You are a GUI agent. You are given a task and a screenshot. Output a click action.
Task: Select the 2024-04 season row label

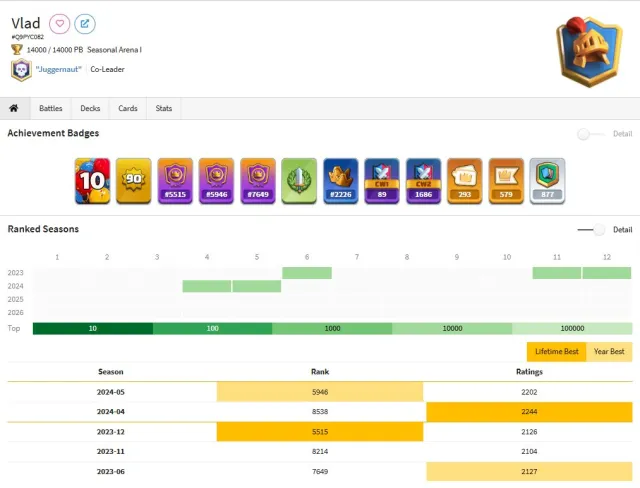click(x=111, y=412)
